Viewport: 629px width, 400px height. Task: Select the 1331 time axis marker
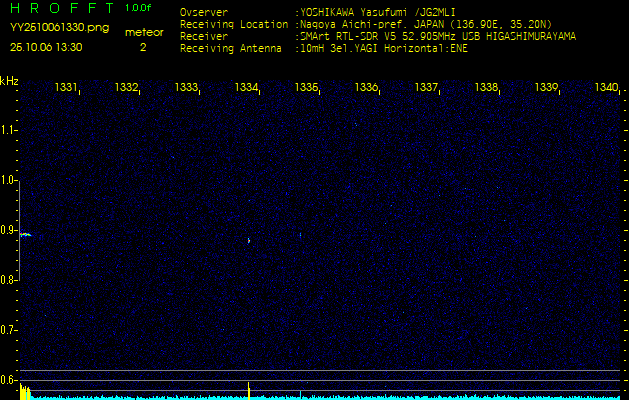point(66,88)
